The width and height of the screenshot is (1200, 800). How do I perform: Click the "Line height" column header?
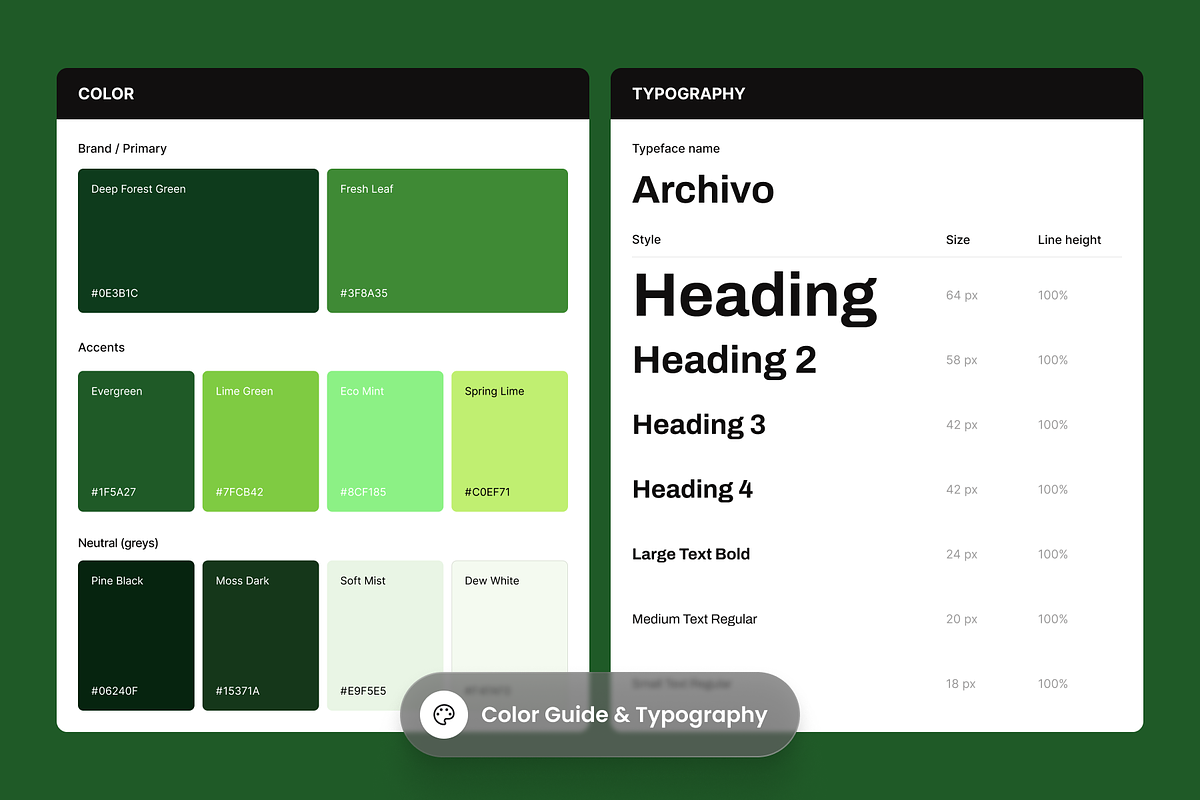1069,240
